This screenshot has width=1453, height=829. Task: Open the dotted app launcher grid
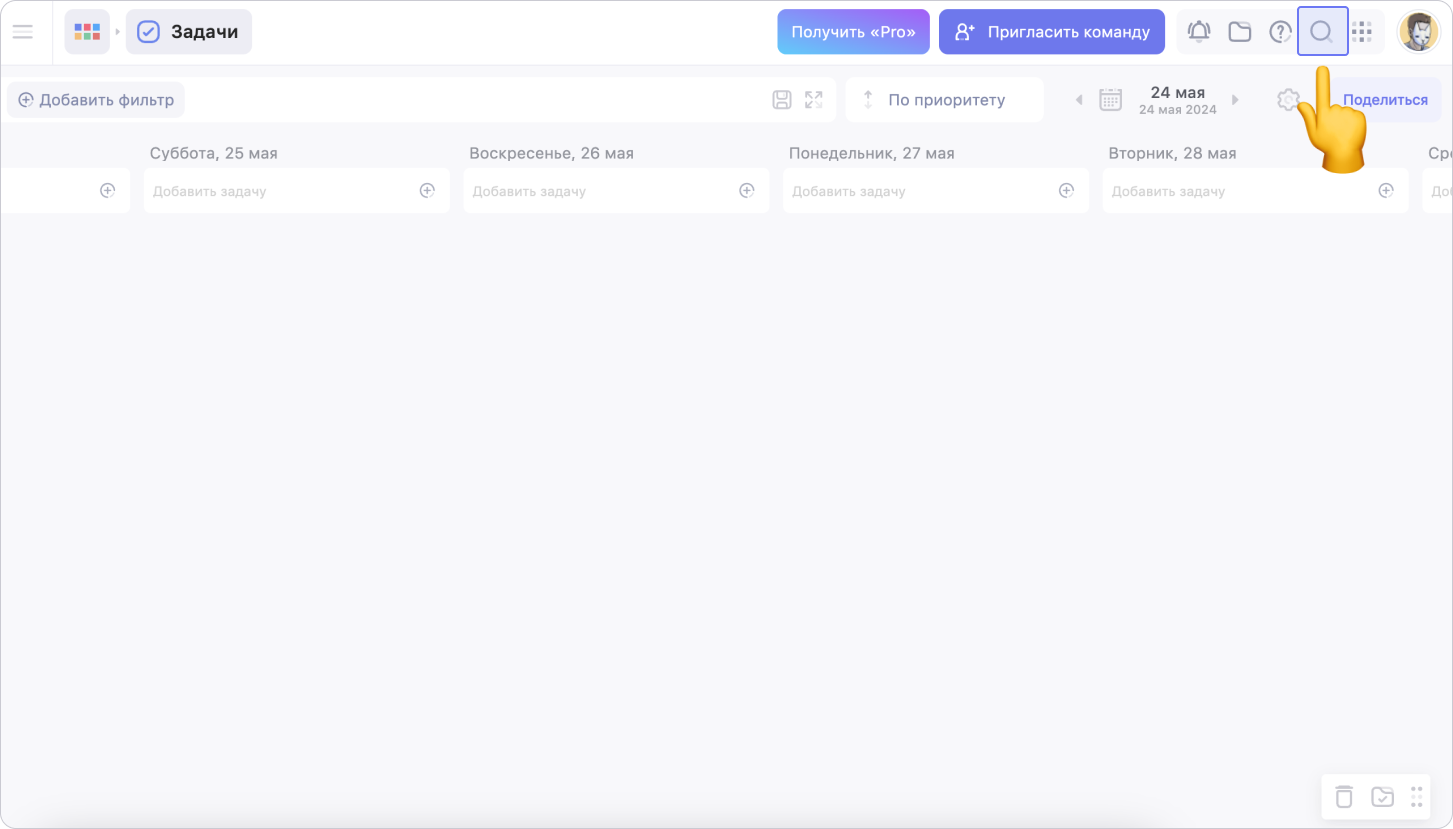point(1361,32)
